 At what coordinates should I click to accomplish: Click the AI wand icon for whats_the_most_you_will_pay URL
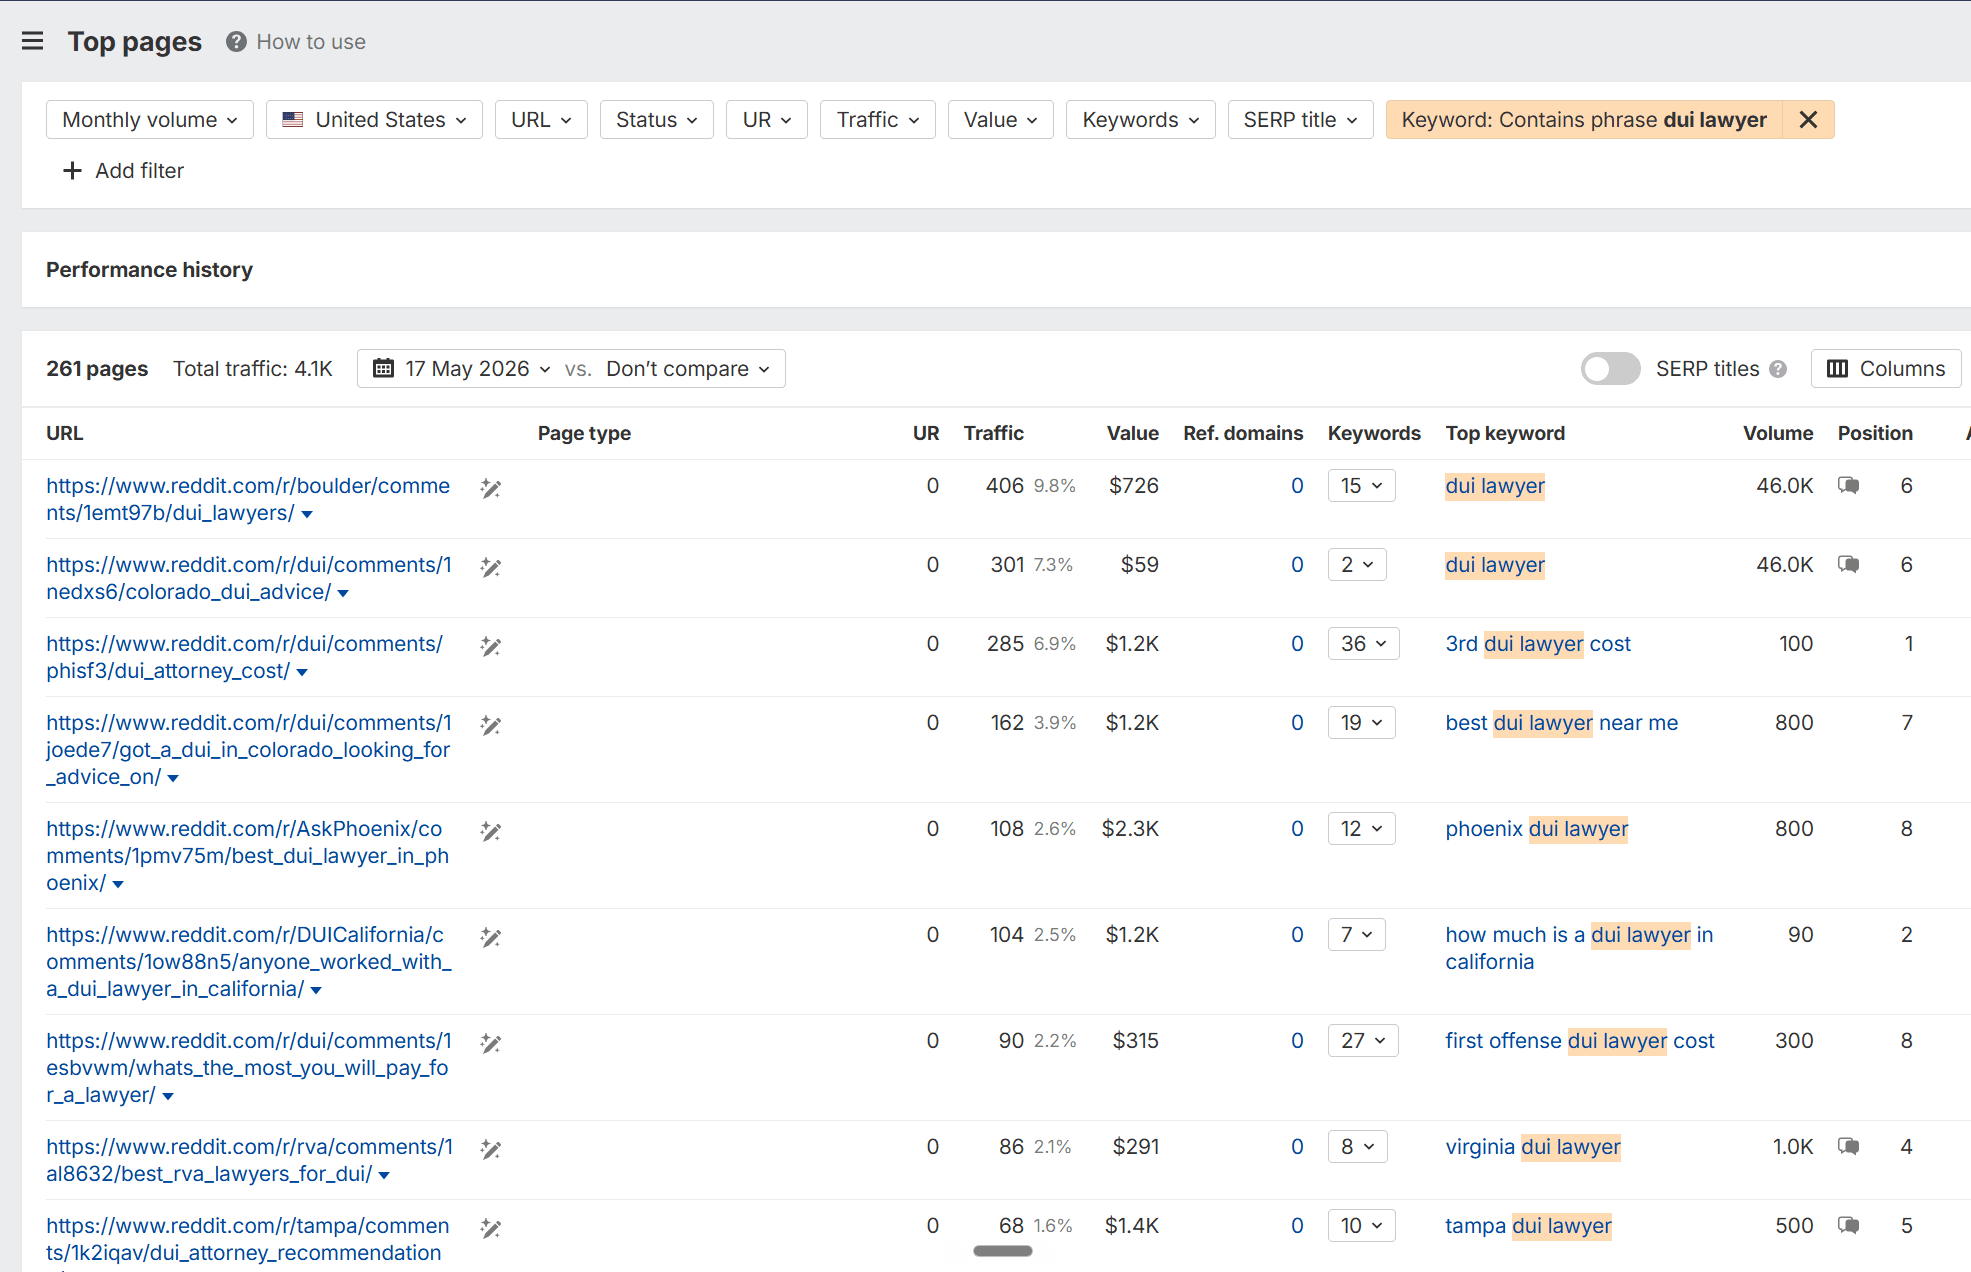pos(490,1043)
